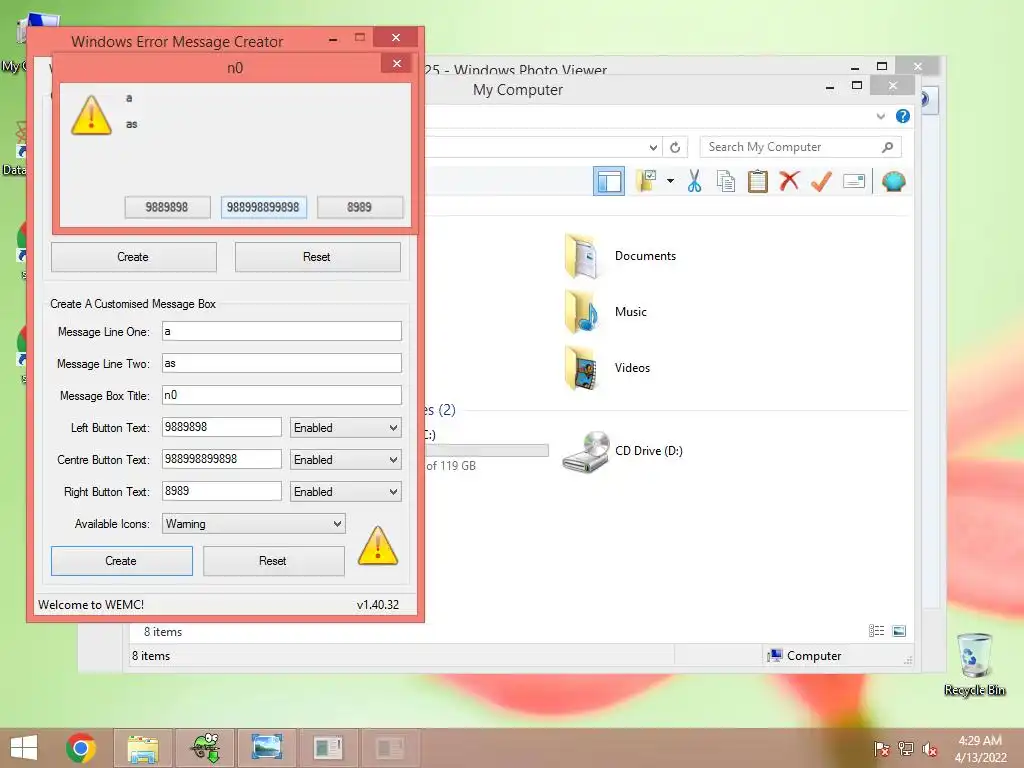
Task: Maximize the My Computer window
Action: [857, 86]
